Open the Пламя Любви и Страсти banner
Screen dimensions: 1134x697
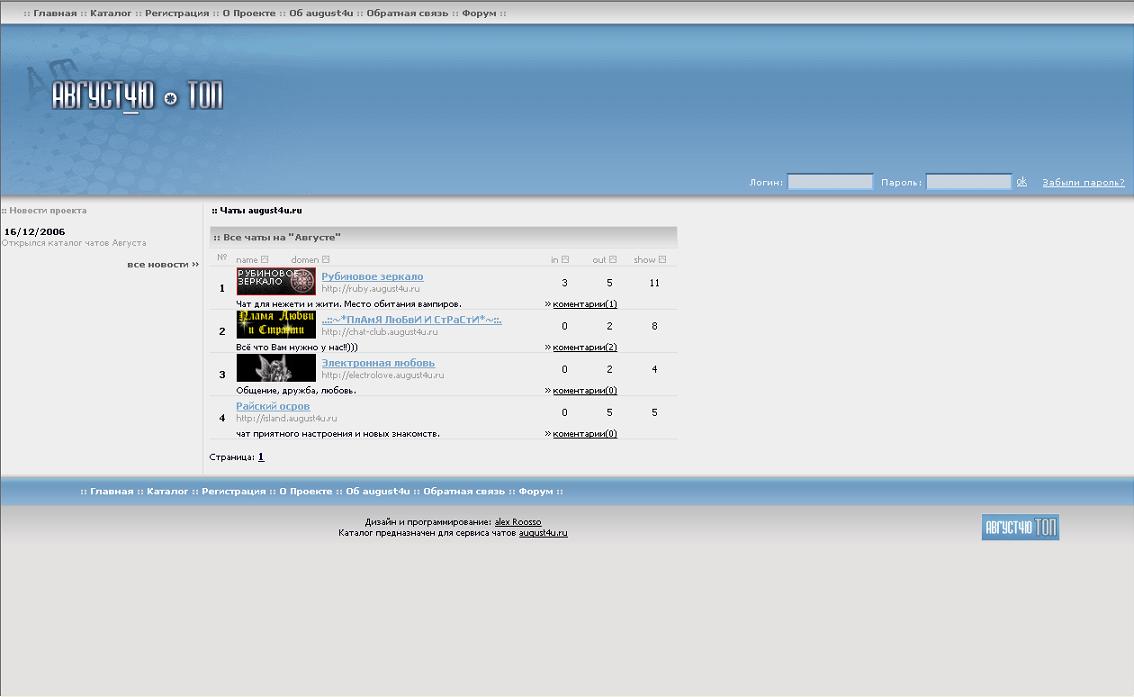pyautogui.click(x=276, y=325)
